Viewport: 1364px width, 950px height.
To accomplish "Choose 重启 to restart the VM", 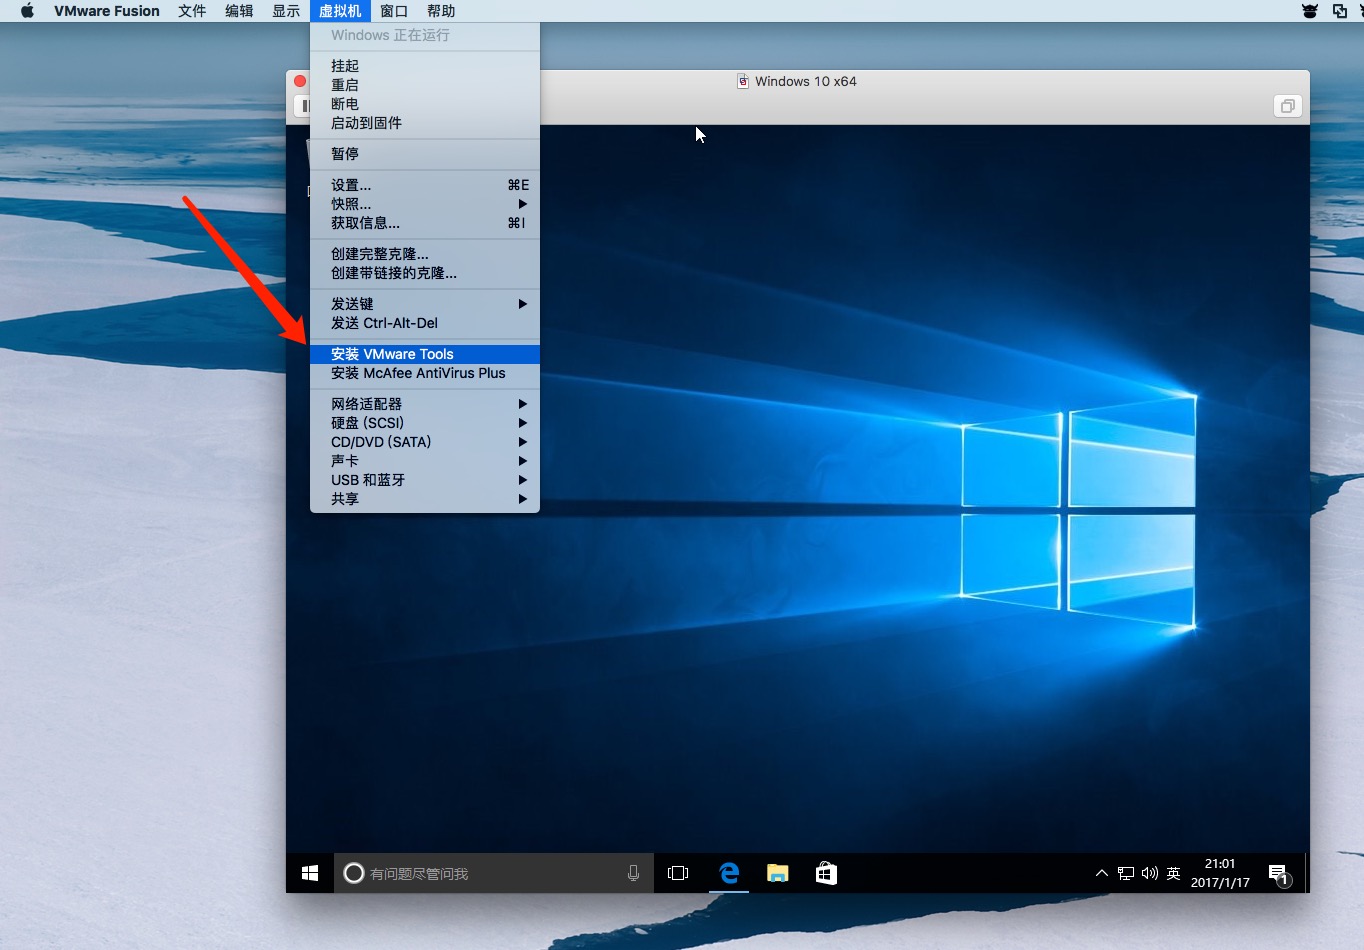I will coord(425,85).
